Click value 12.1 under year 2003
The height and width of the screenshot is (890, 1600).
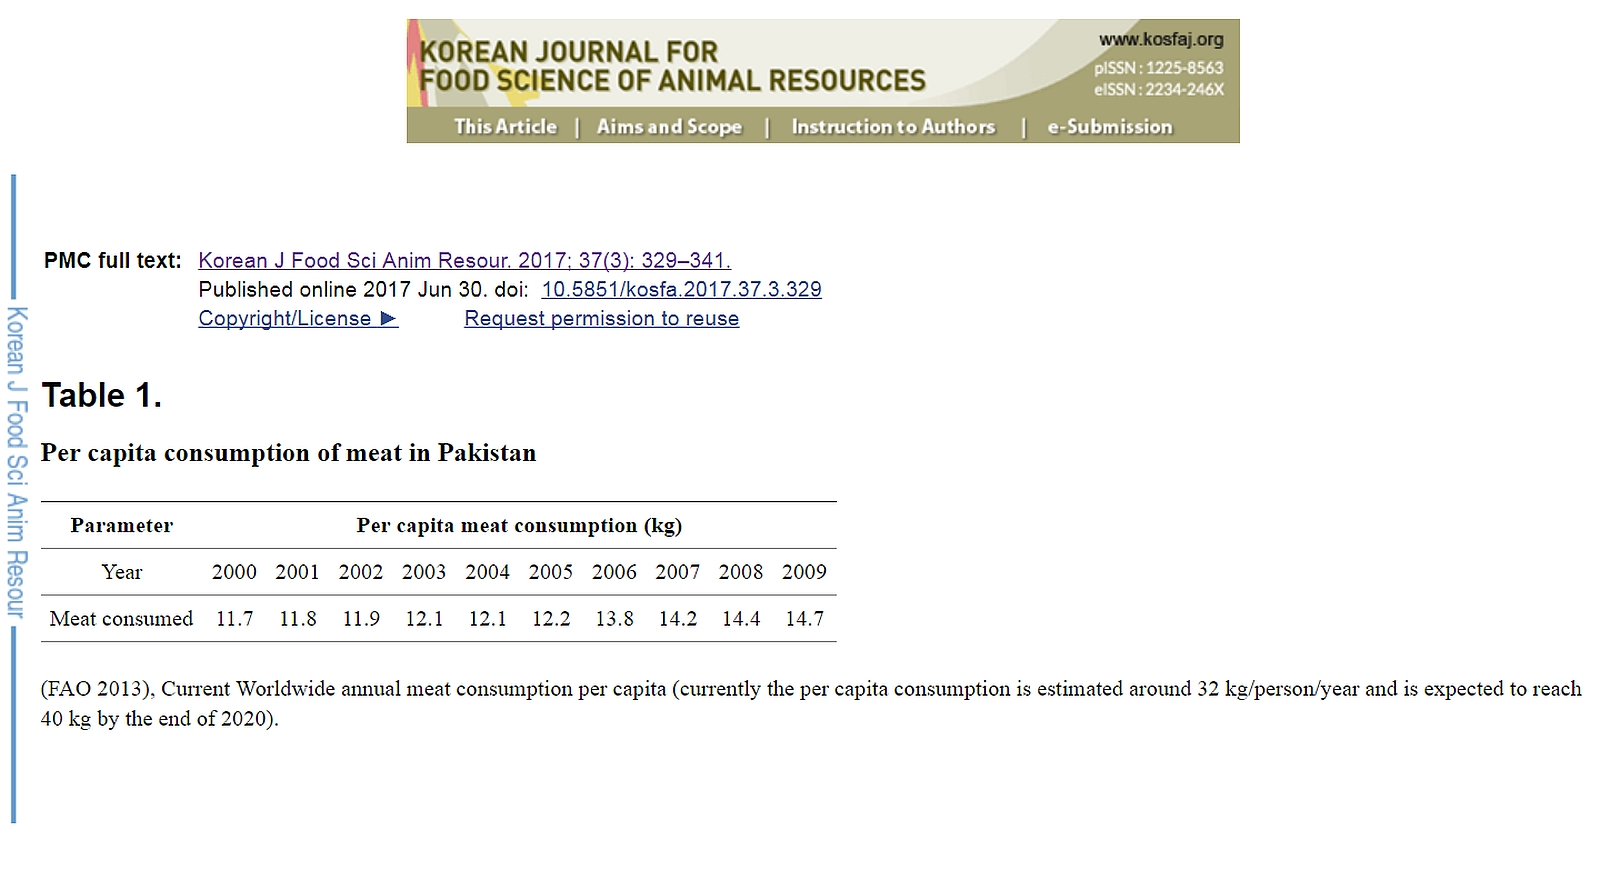pyautogui.click(x=424, y=619)
